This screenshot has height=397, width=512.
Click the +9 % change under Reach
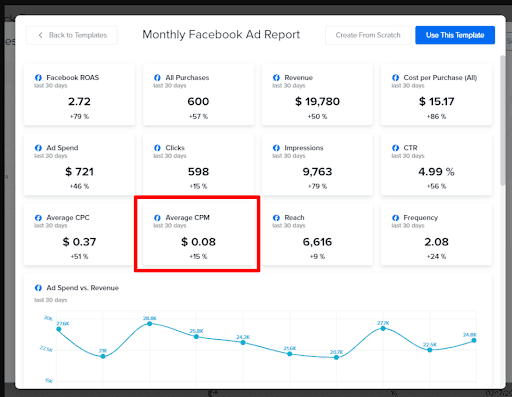[317, 256]
